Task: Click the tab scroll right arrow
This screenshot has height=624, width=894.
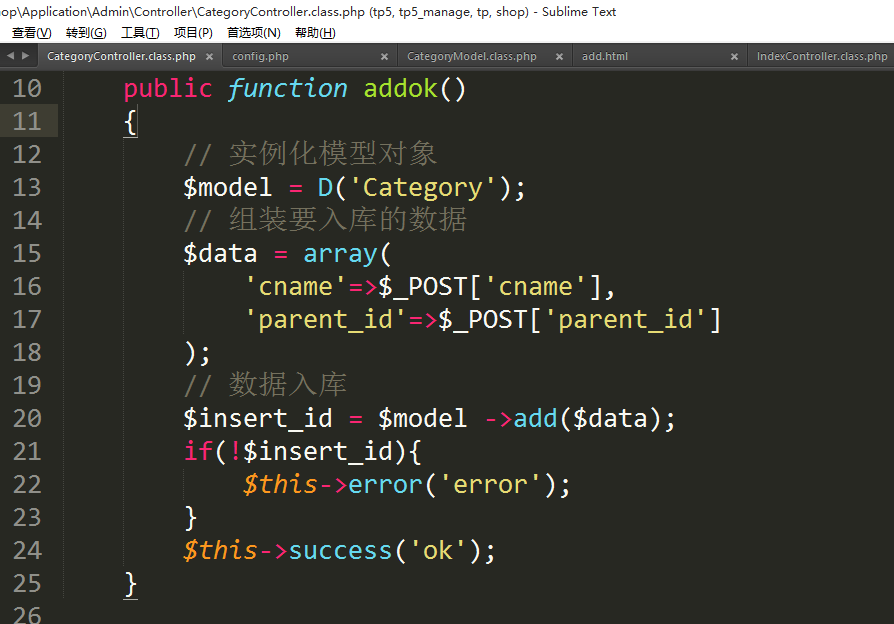Action: [24, 56]
